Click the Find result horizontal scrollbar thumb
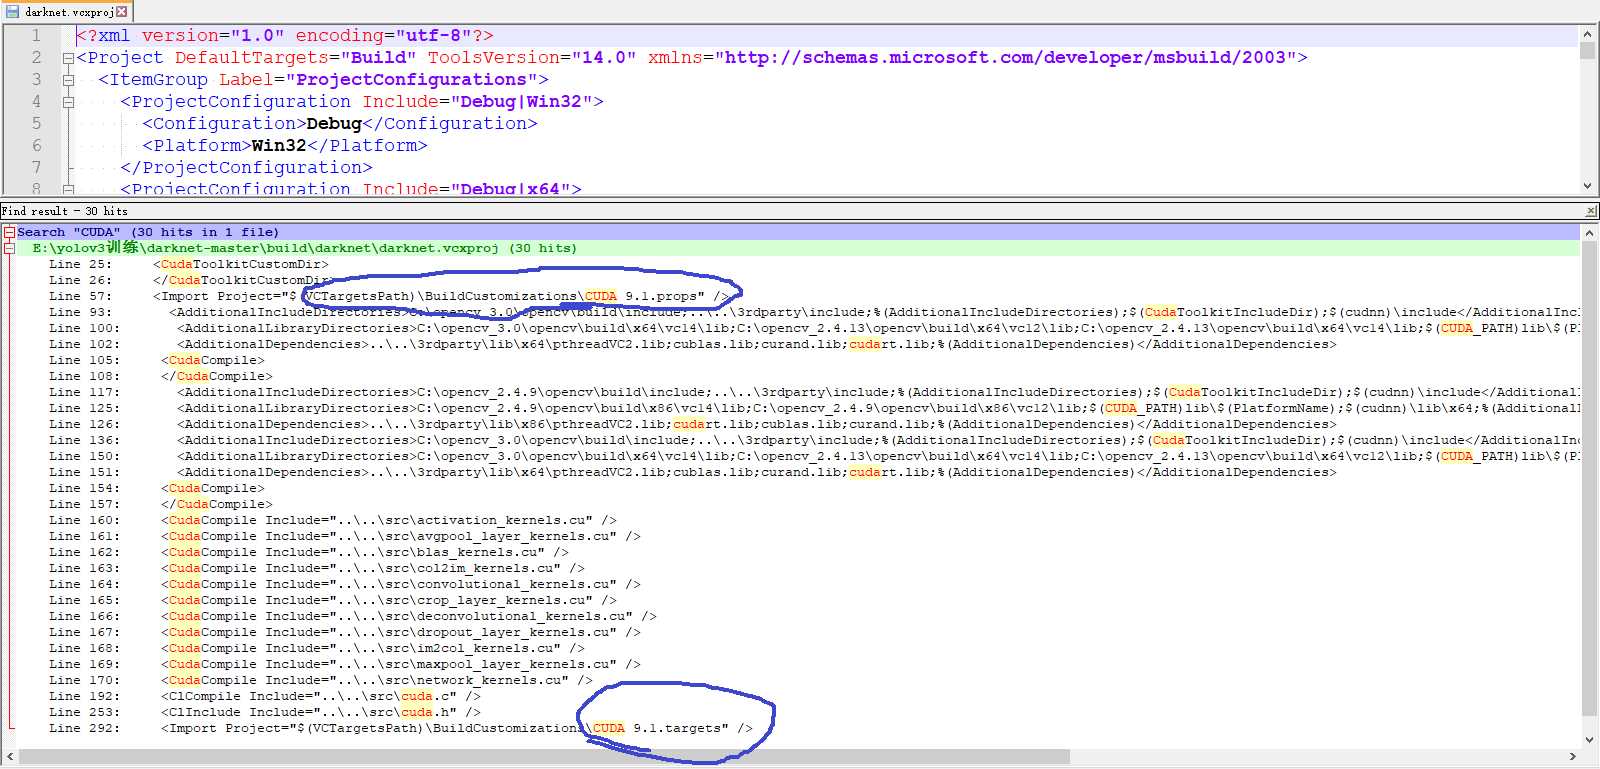The height and width of the screenshot is (769, 1600). click(x=544, y=757)
